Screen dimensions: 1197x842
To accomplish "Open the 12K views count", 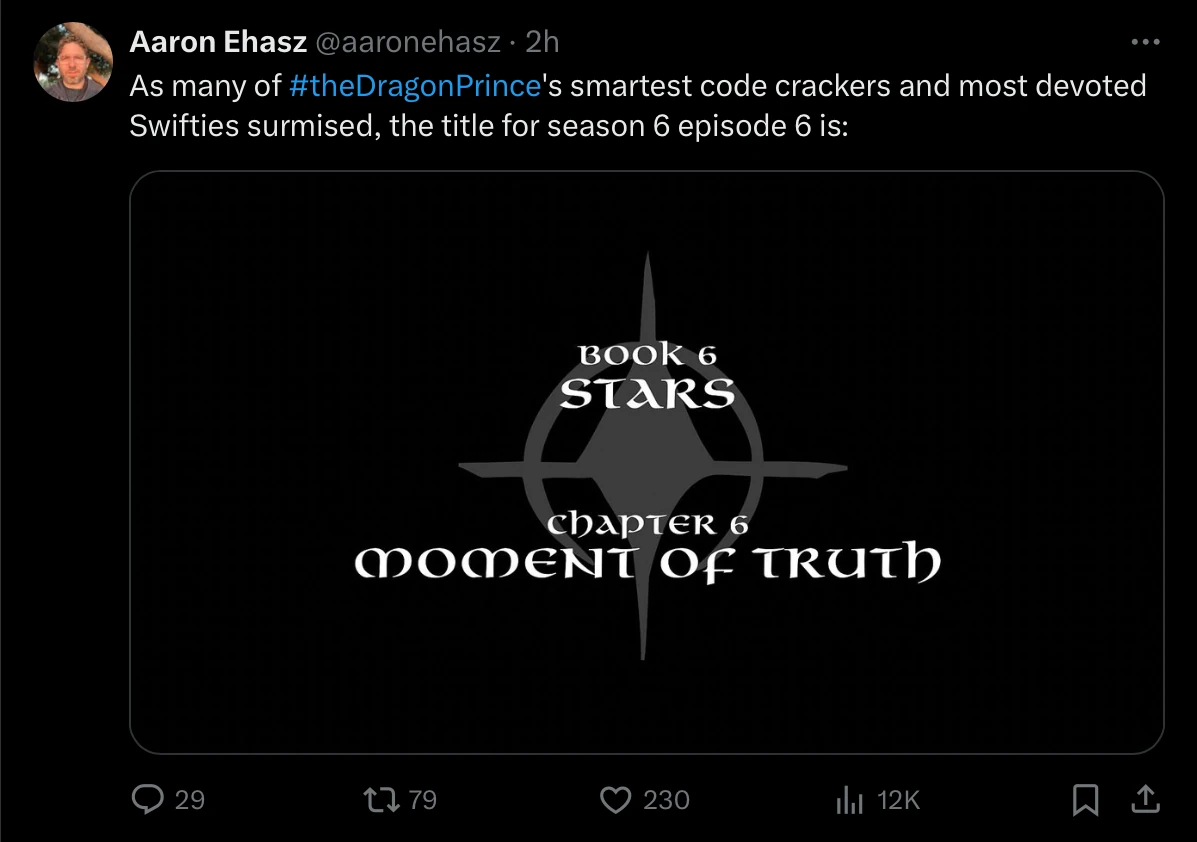I will coord(898,800).
